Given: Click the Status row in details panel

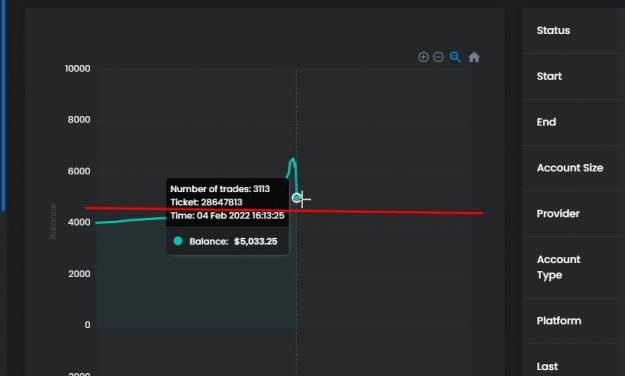Looking at the screenshot, I should click(573, 30).
